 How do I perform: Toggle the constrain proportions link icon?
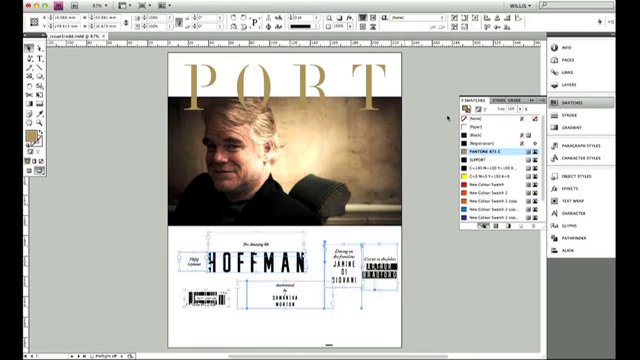(126, 22)
